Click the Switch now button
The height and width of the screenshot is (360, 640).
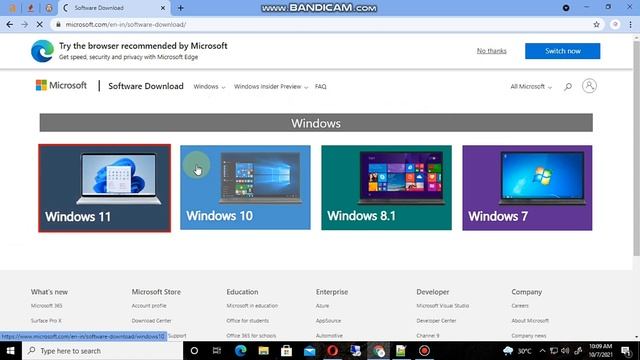point(562,51)
